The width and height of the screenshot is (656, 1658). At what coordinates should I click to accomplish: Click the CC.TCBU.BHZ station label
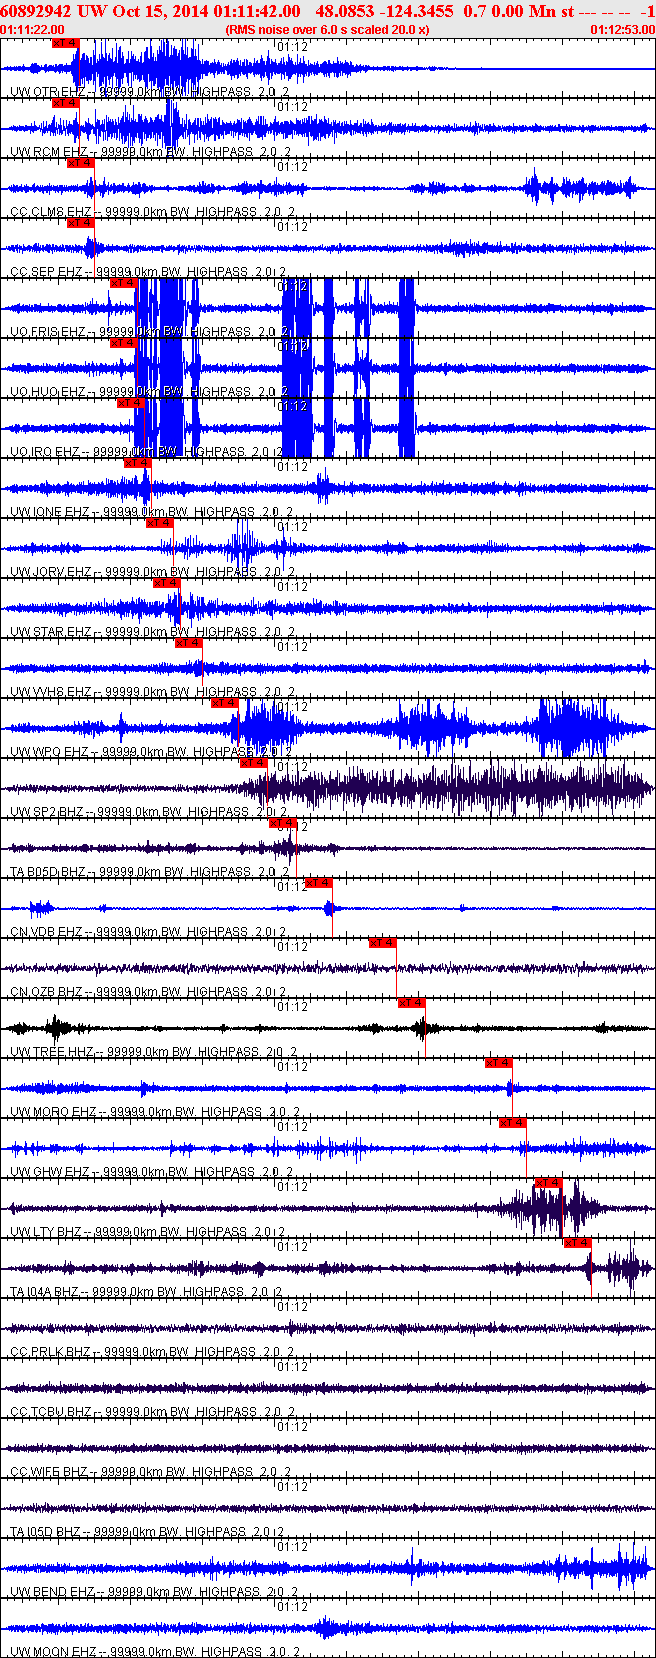click(x=50, y=1412)
